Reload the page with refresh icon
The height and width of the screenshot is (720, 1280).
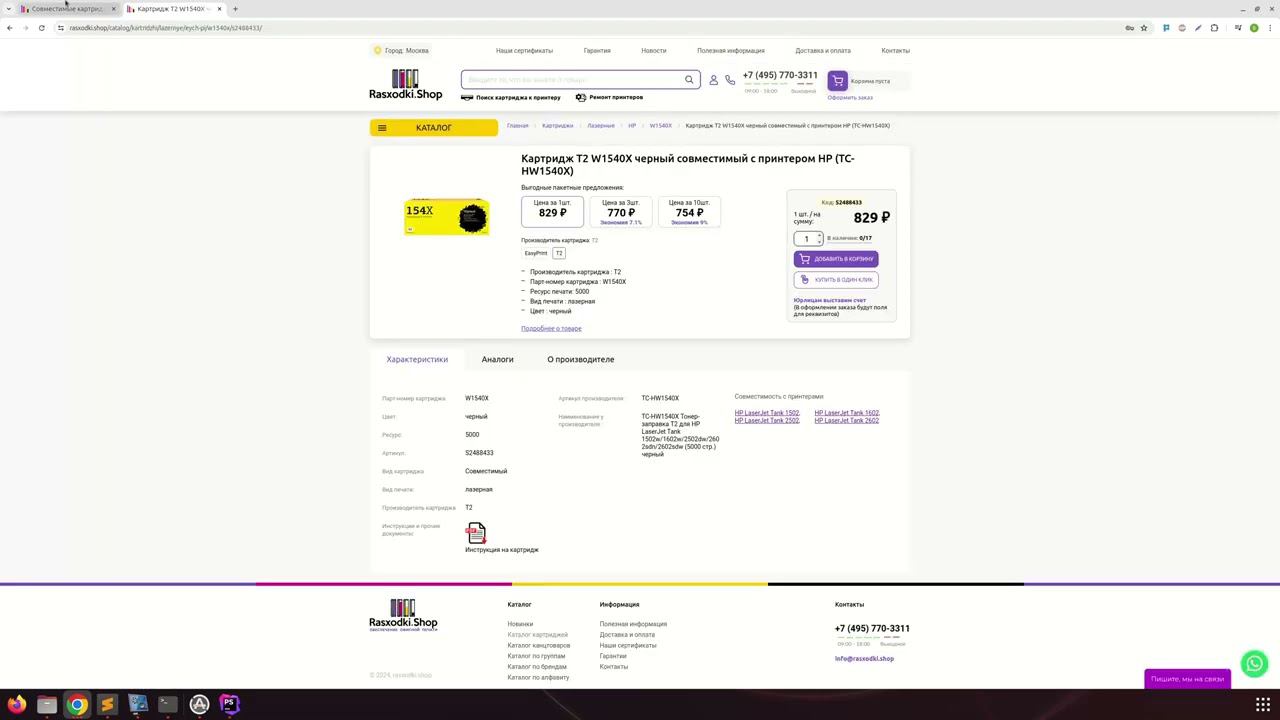point(41,28)
